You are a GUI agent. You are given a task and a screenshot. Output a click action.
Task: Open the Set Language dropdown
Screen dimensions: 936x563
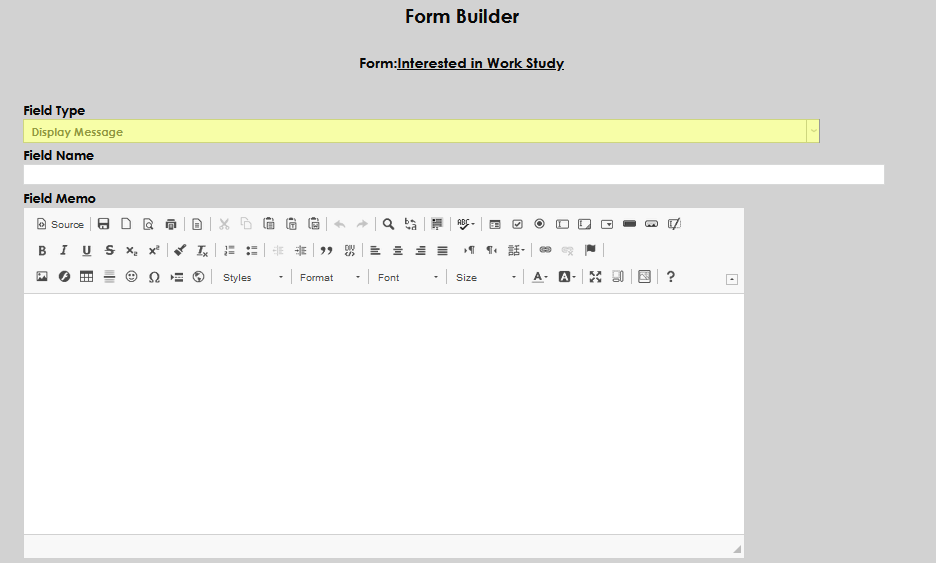tap(516, 250)
